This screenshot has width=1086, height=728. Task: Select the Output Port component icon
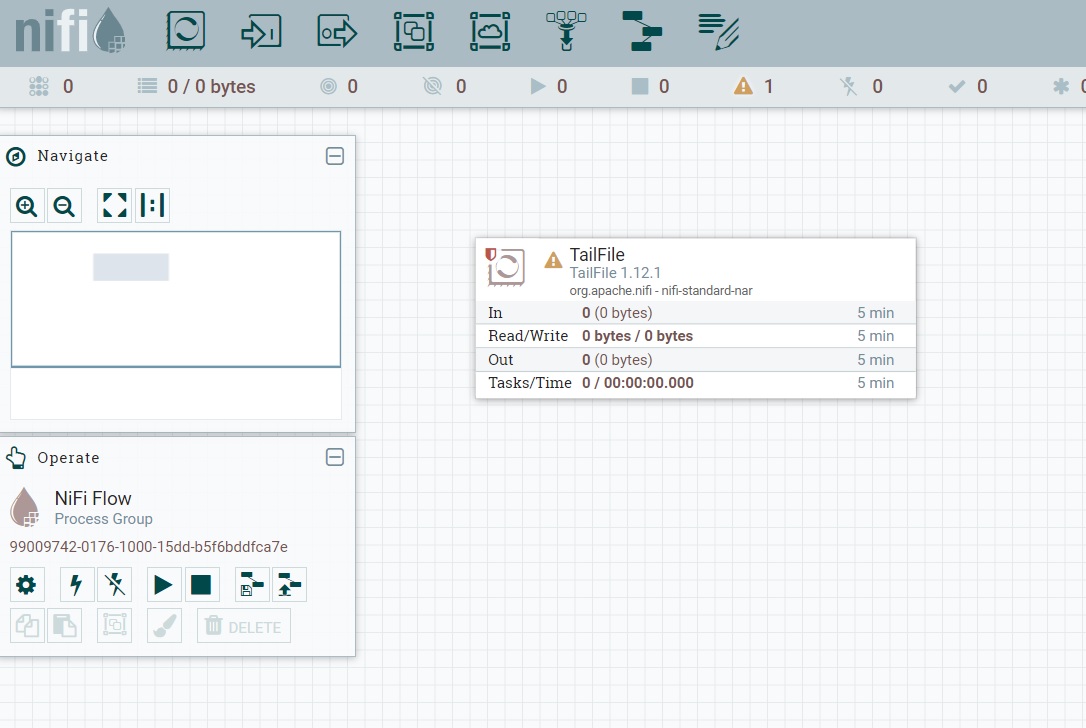click(337, 31)
